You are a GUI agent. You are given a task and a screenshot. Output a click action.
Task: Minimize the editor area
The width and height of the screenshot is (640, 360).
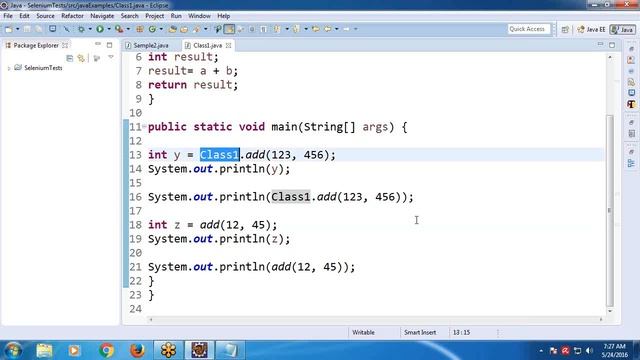pyautogui.click(x=600, y=44)
